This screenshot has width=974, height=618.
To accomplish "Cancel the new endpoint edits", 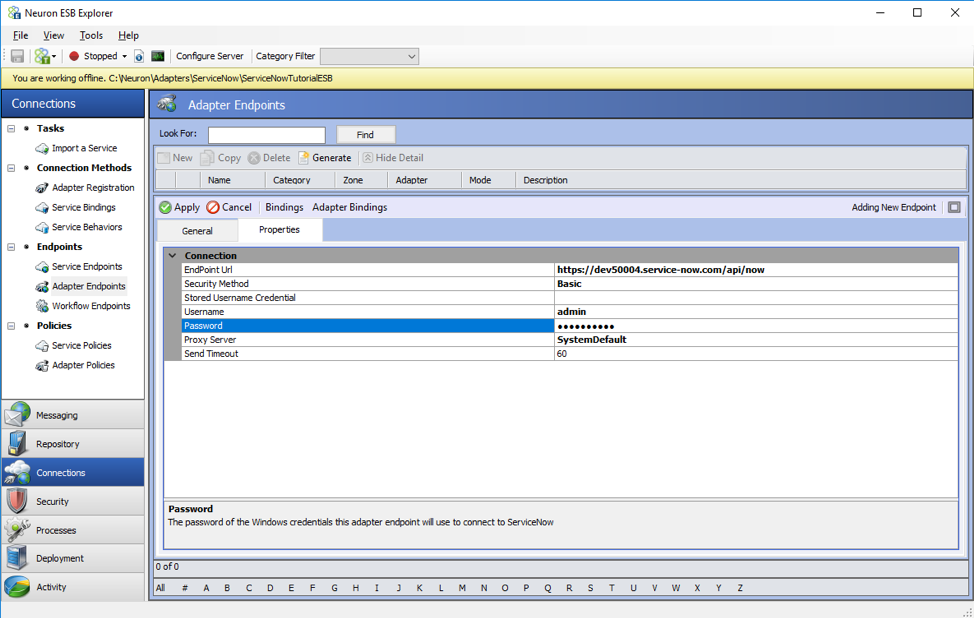I will click(229, 207).
